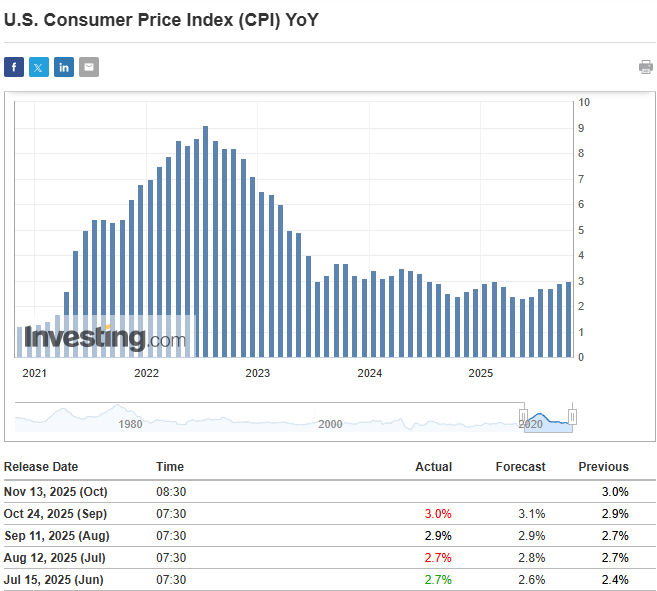Click the LinkedIn share icon
Screen dimensions: 657x591
point(64,67)
